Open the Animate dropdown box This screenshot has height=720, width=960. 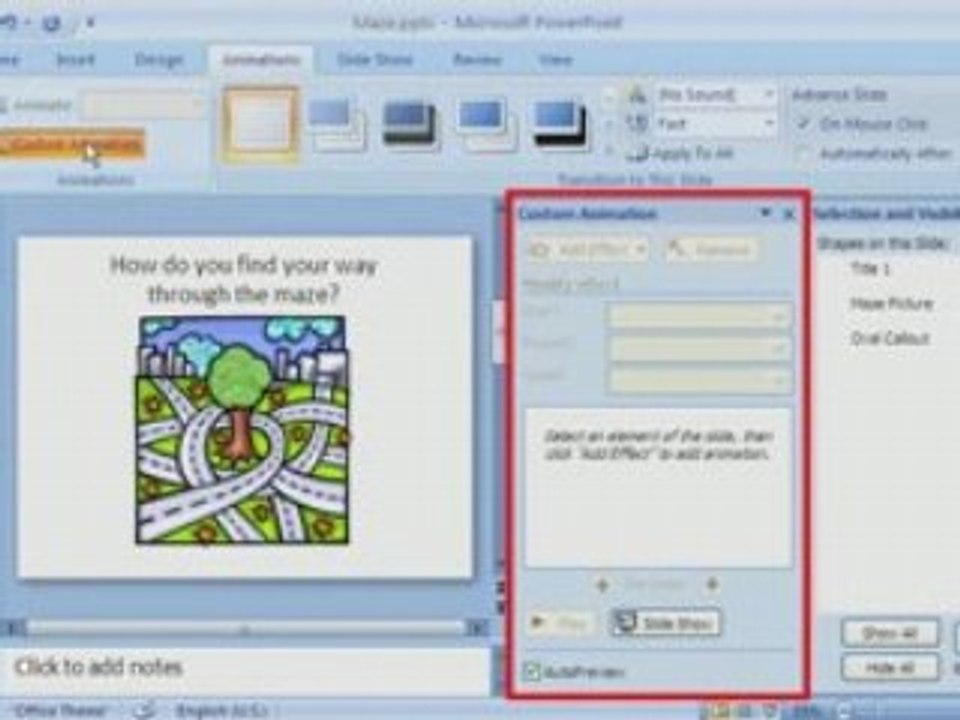143,105
